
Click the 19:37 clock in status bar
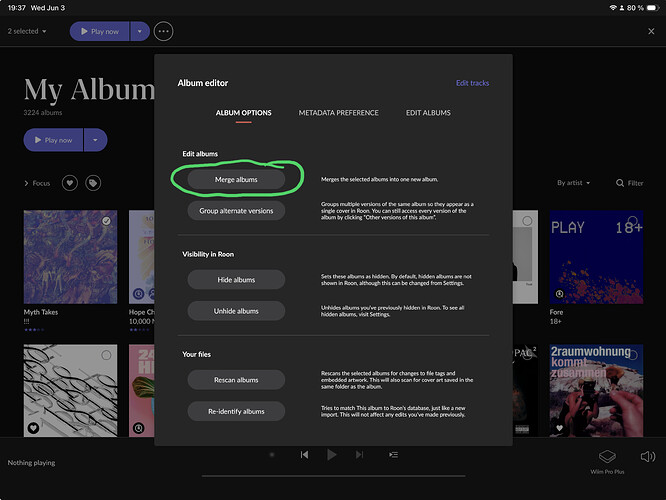[17, 8]
